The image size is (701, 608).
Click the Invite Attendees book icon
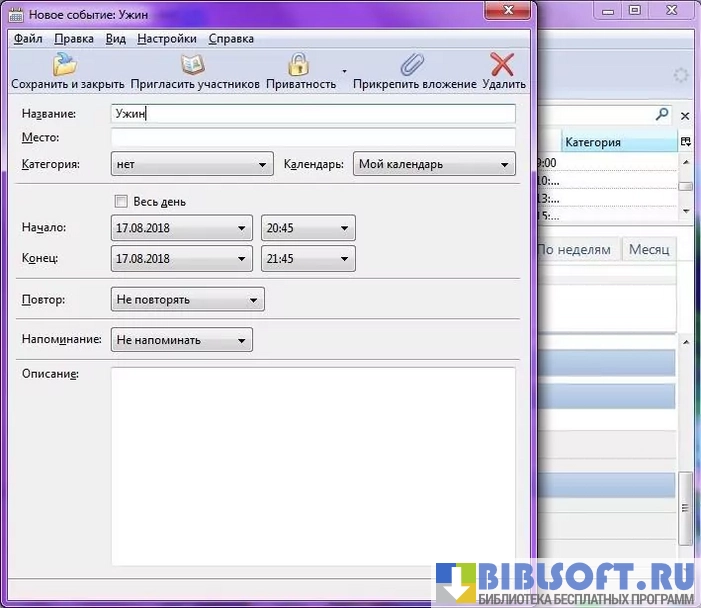tap(194, 65)
